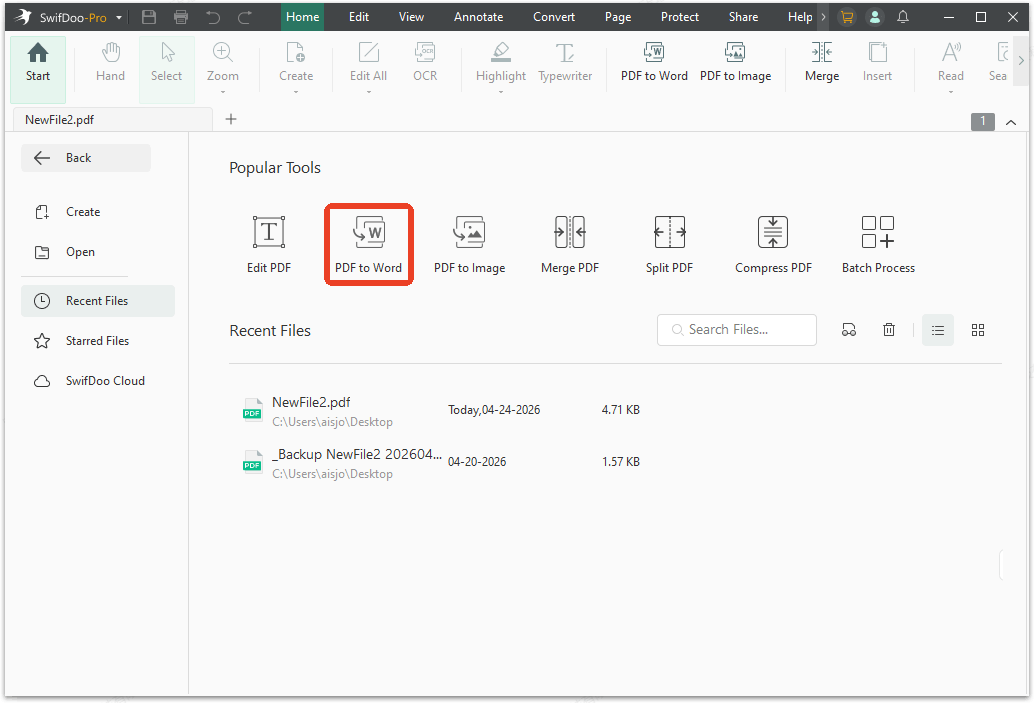Image resolution: width=1034 pixels, height=703 pixels.
Task: Click the Search Files input box
Action: [736, 329]
